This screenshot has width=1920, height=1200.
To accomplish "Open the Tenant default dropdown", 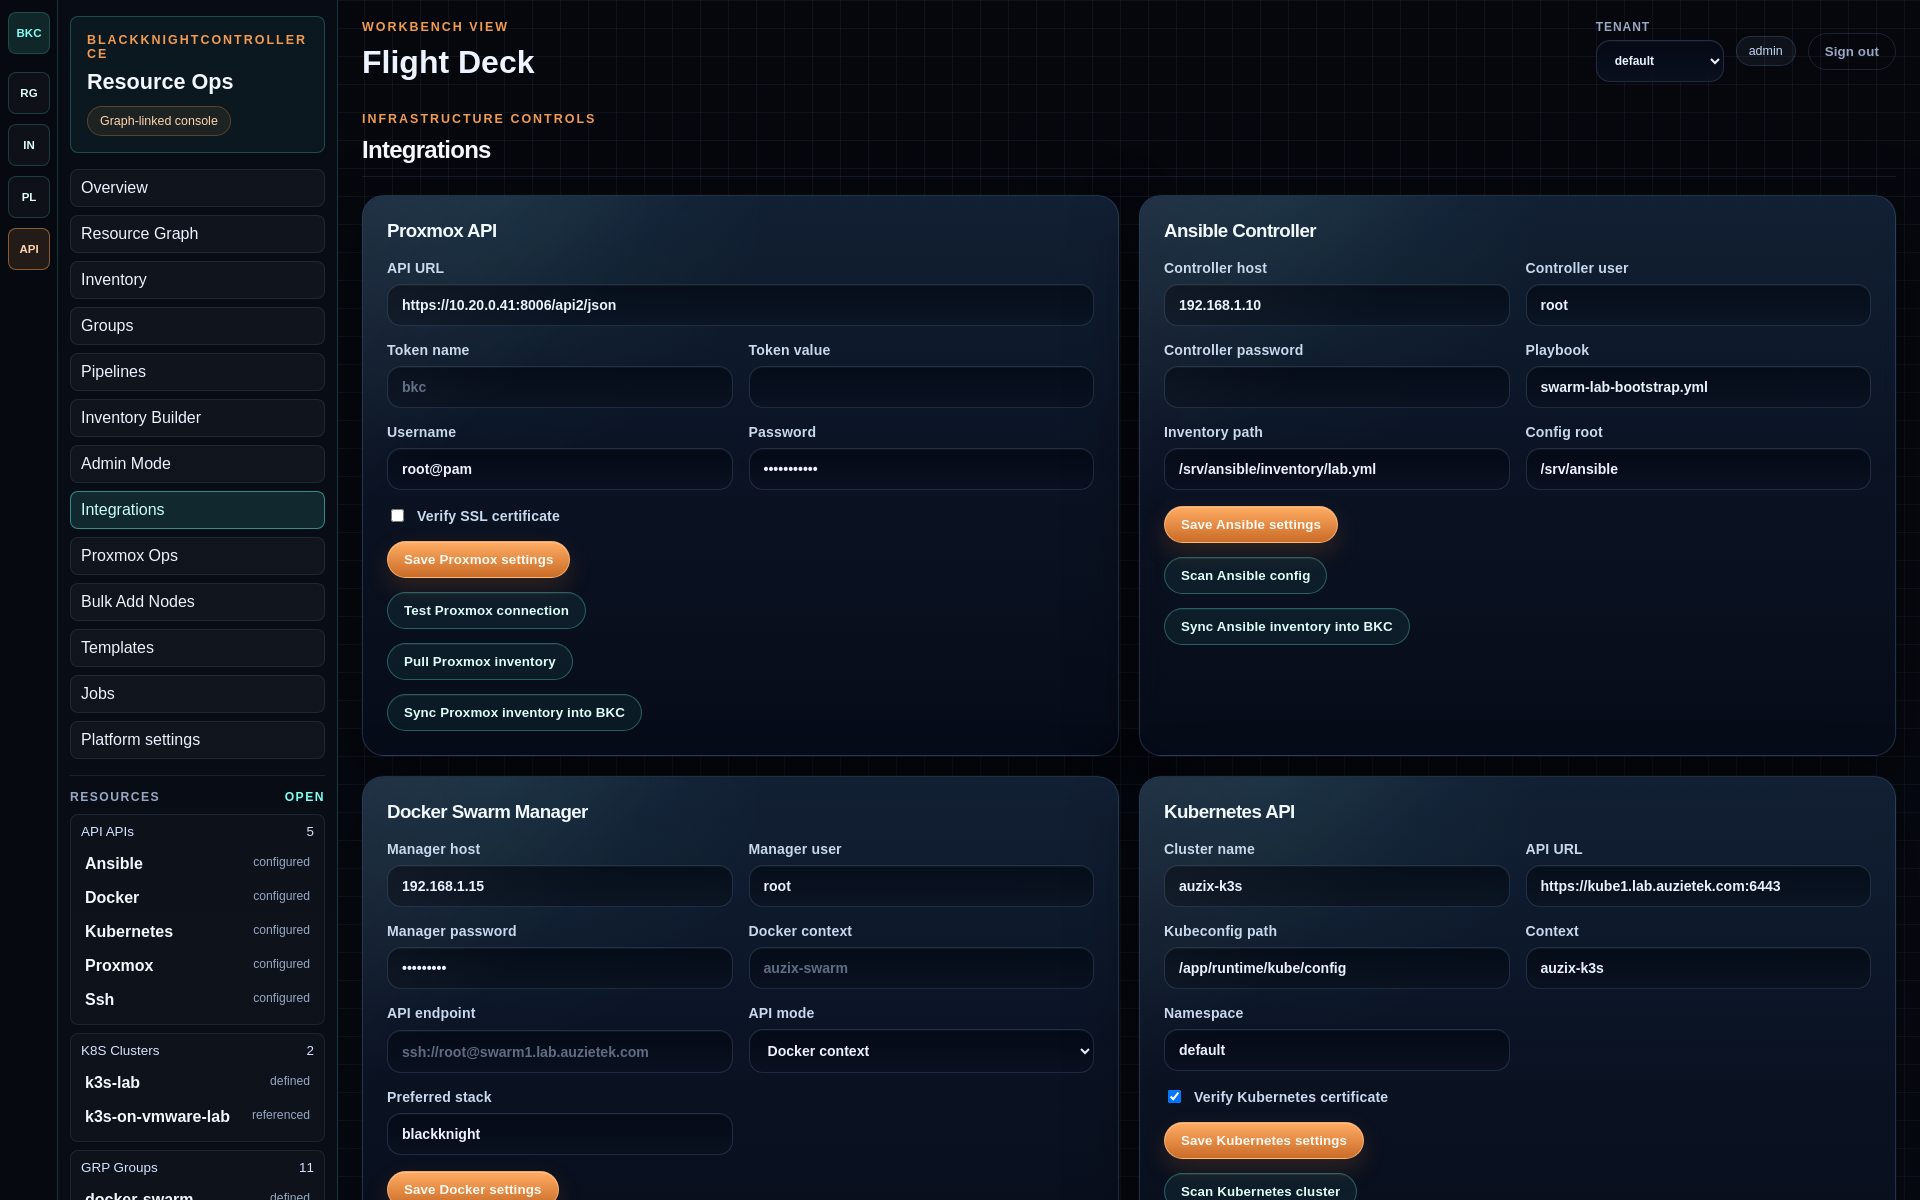I will coord(1659,61).
